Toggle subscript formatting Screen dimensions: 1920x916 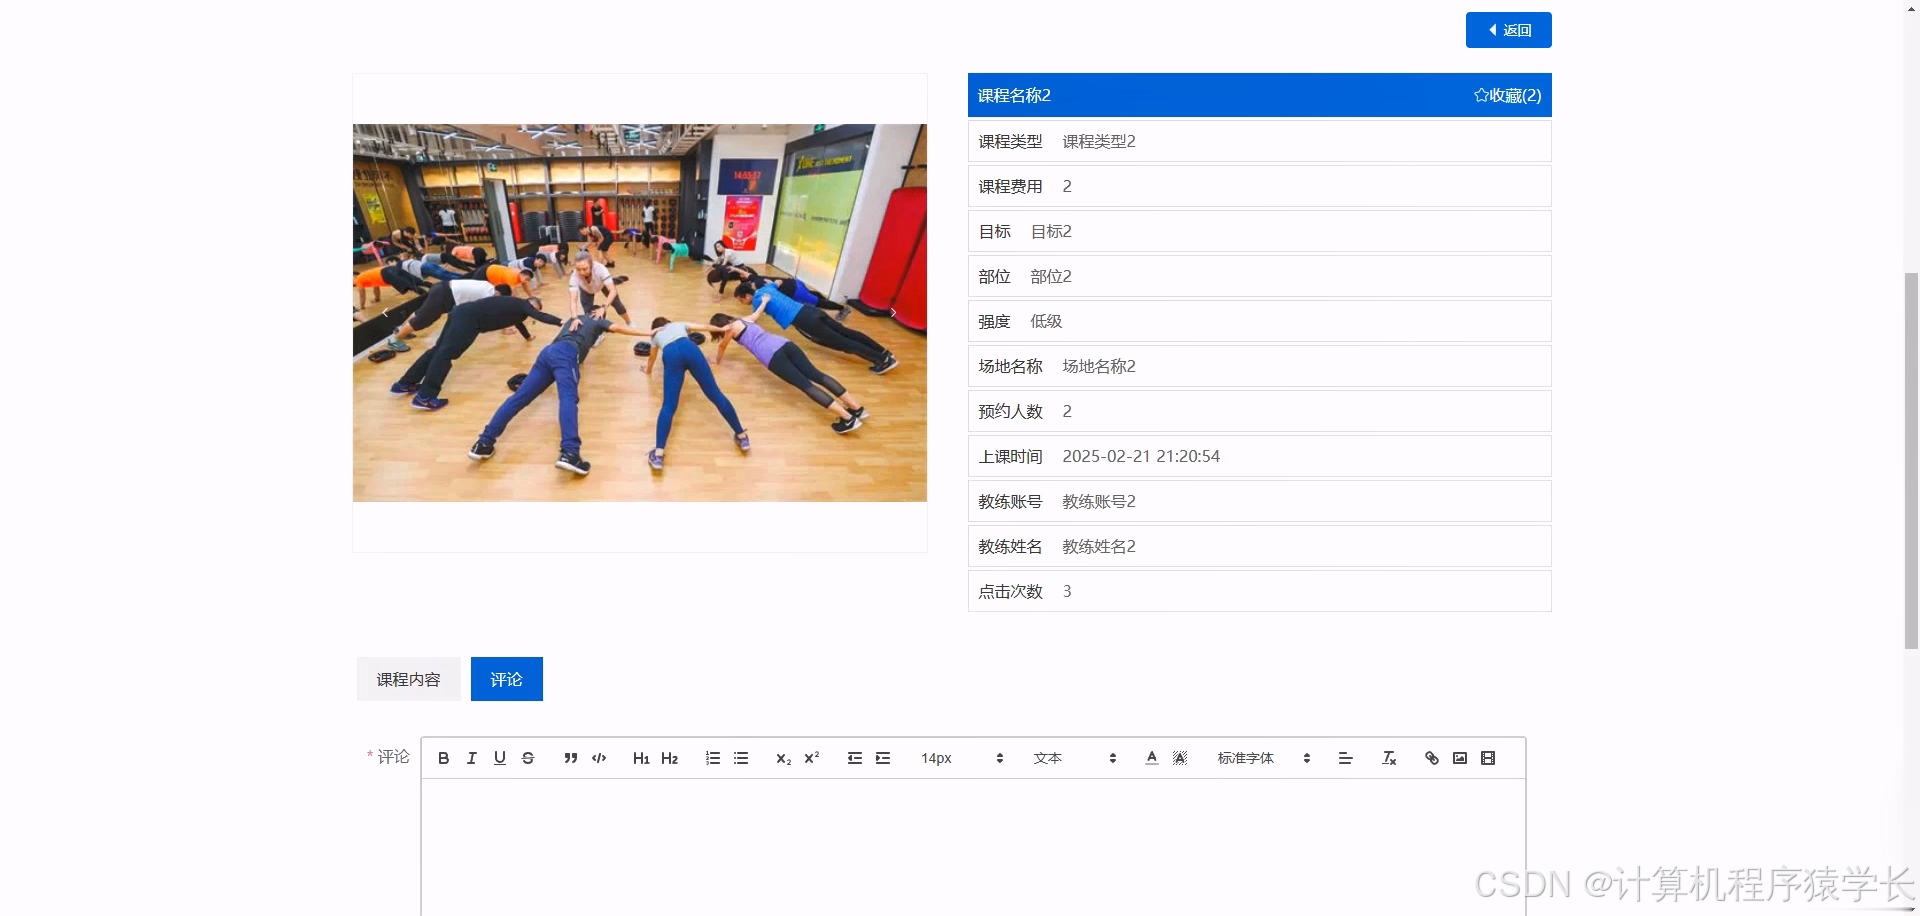click(x=783, y=758)
